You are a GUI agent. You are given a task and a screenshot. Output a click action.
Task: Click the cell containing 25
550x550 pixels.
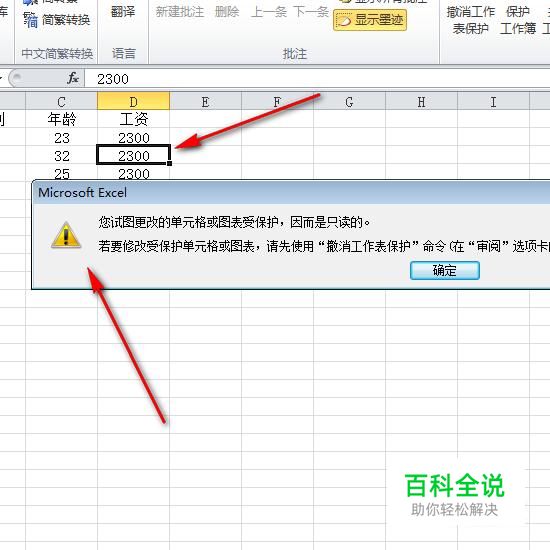[x=61, y=173]
